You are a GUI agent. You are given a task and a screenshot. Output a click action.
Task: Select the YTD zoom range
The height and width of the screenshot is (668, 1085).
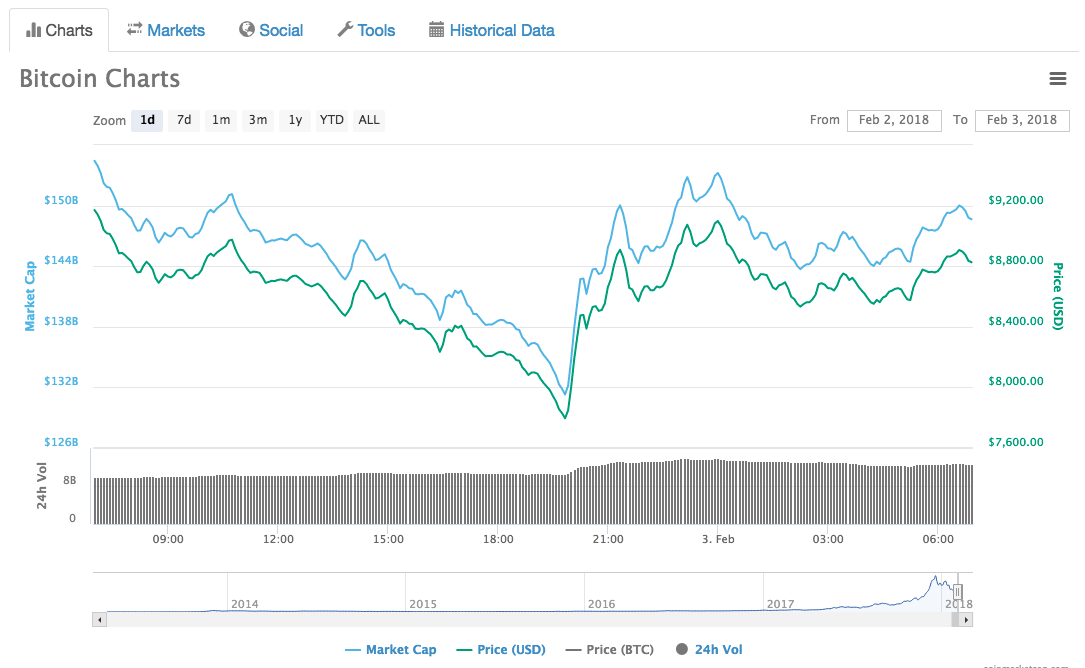(331, 120)
